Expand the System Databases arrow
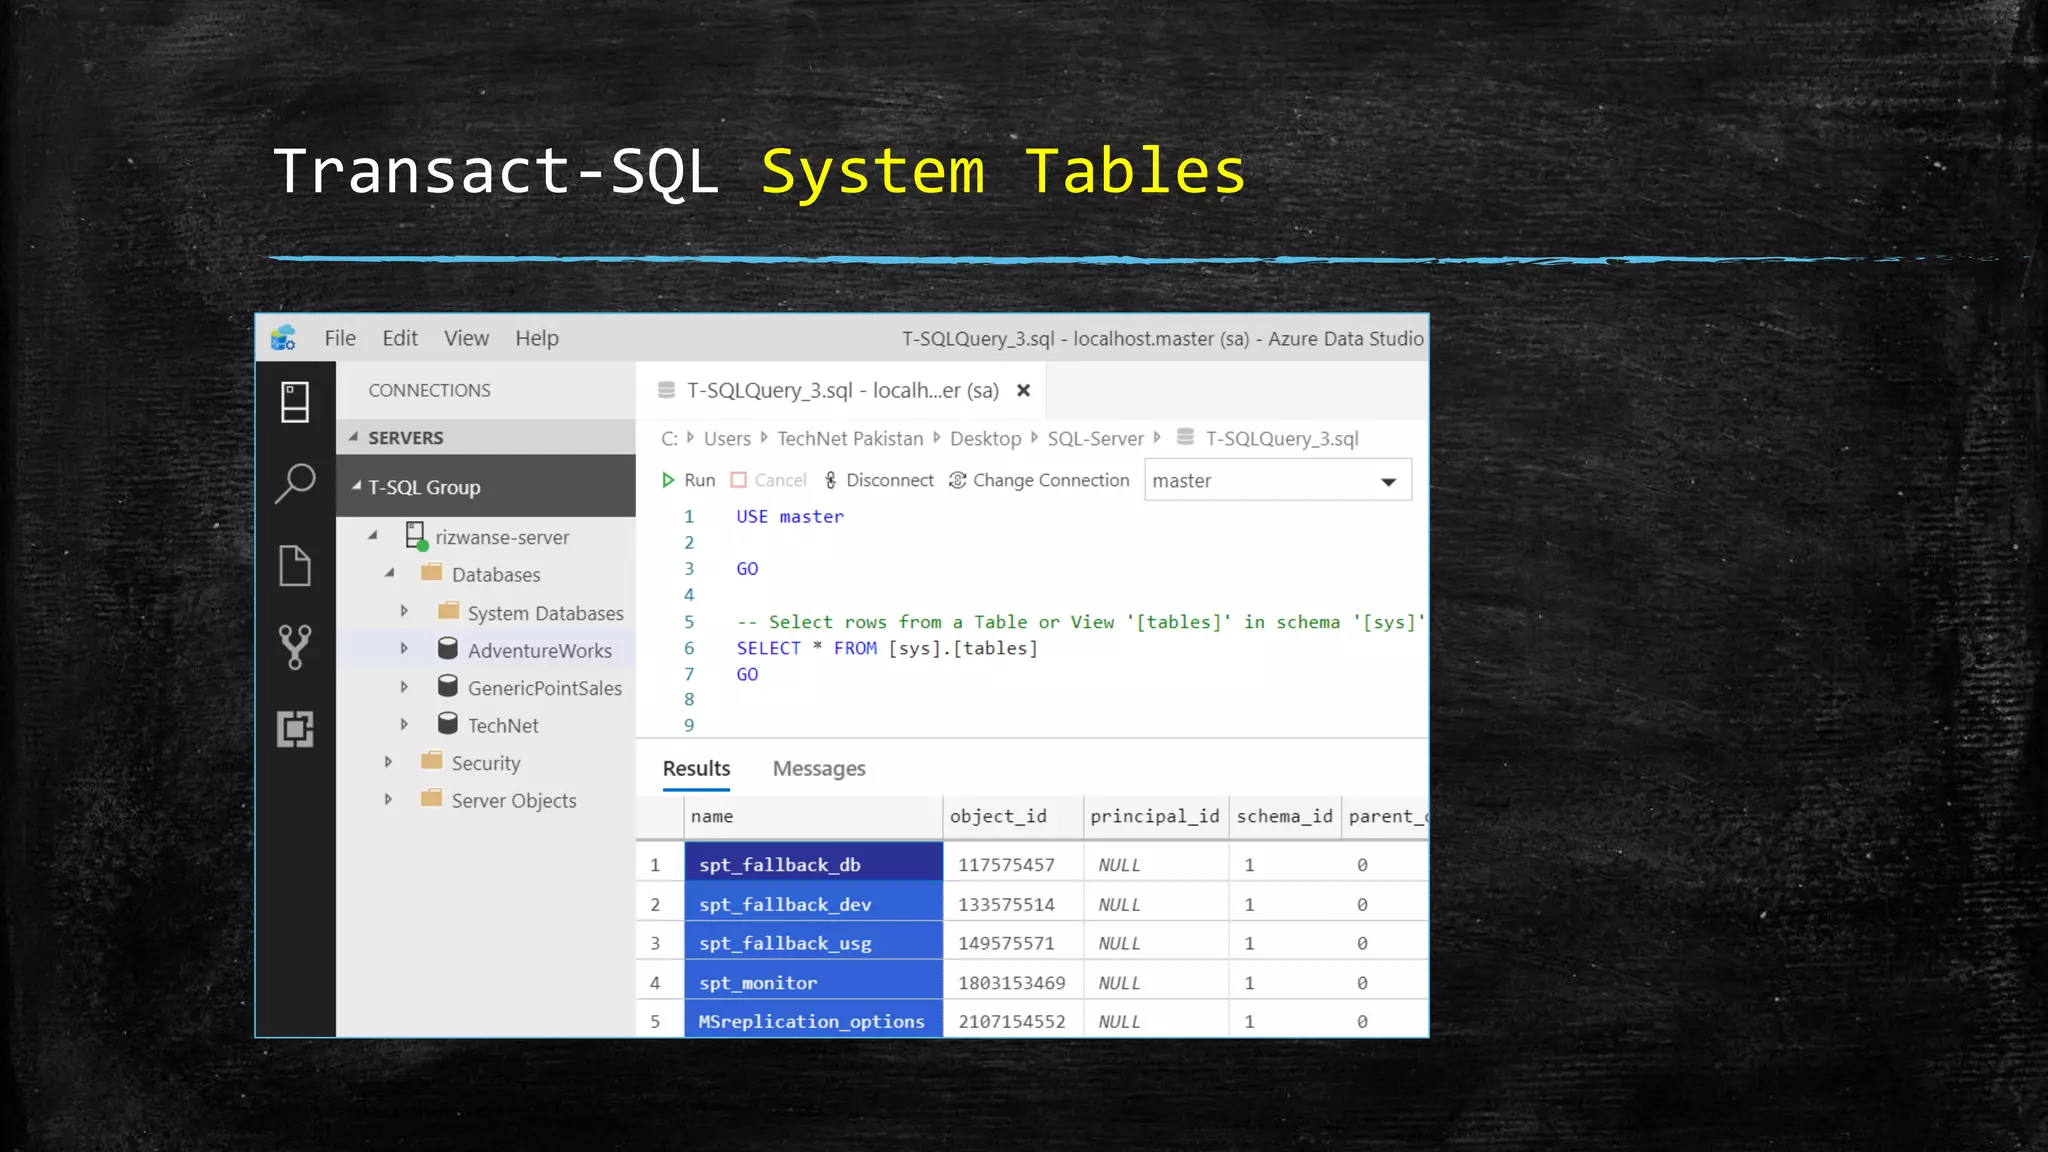This screenshot has height=1152, width=2048. coord(404,611)
